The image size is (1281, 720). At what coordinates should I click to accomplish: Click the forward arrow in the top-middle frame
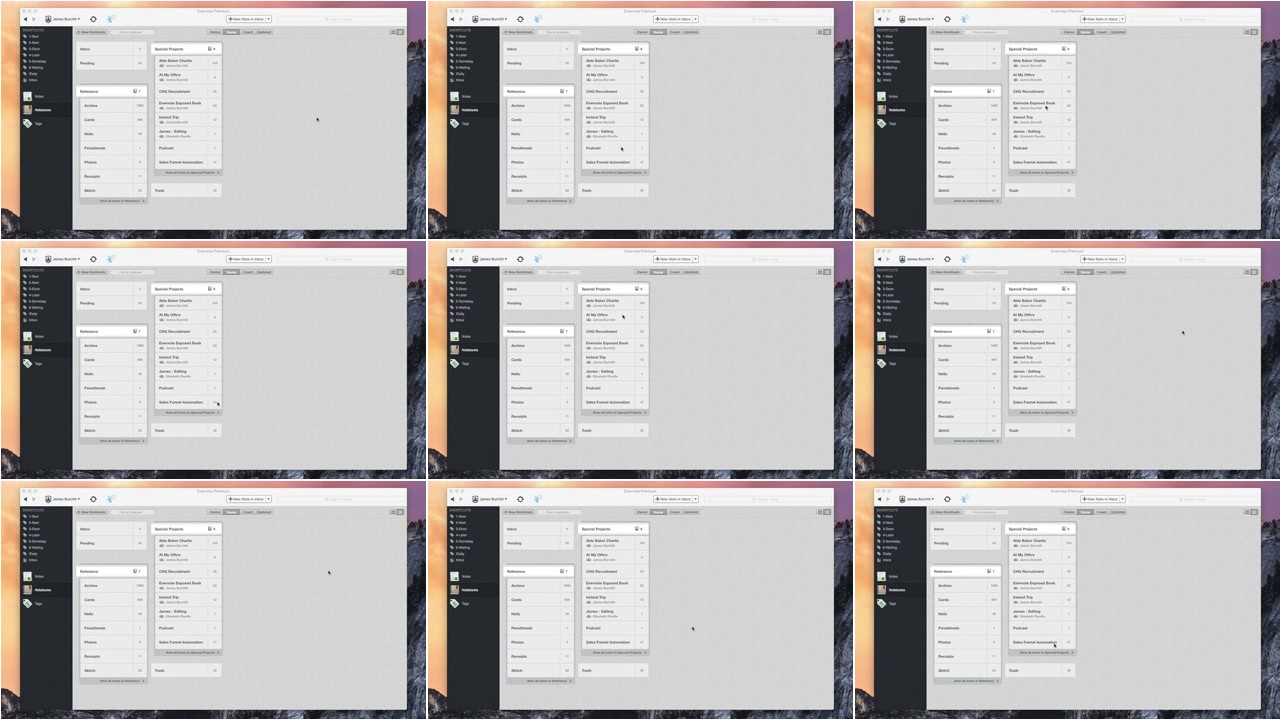[461, 19]
